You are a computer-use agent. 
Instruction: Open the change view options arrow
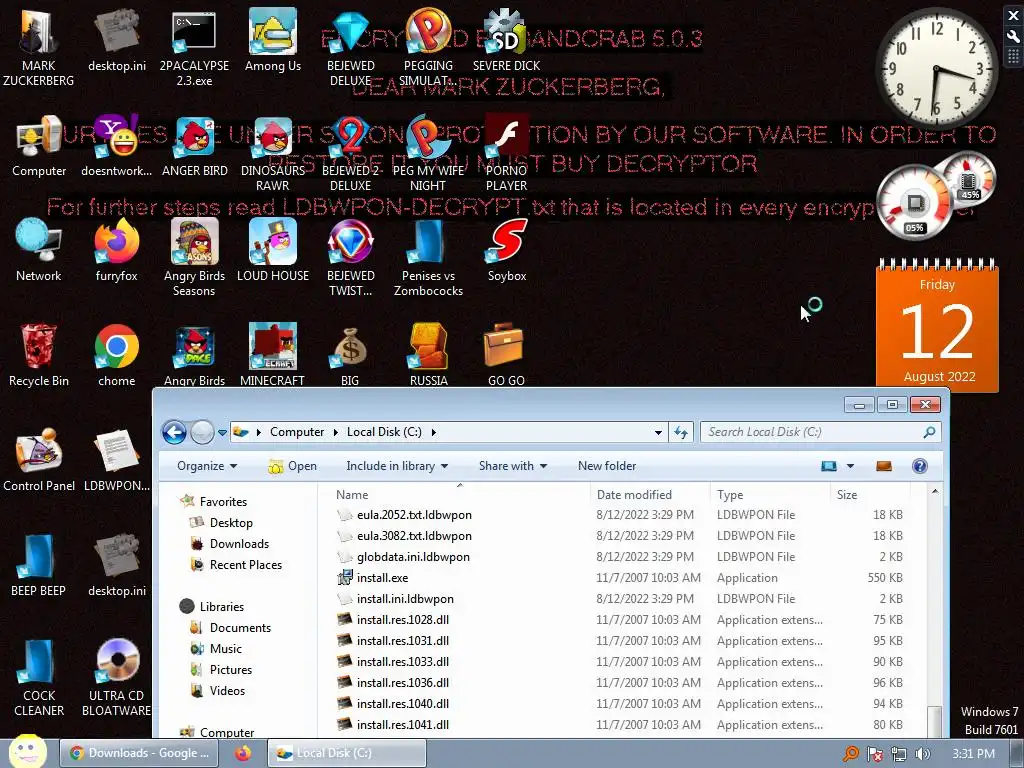(x=850, y=466)
